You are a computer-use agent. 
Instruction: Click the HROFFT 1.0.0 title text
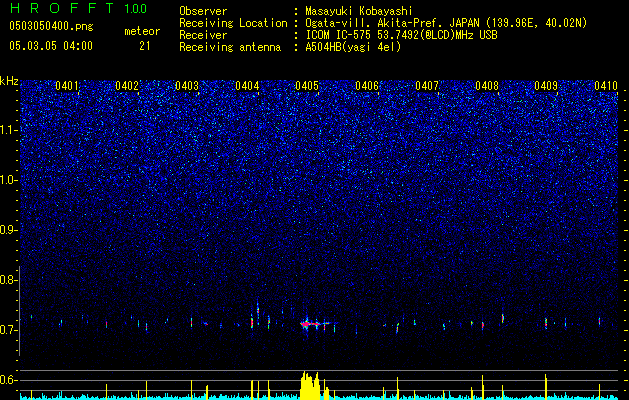tap(79, 8)
